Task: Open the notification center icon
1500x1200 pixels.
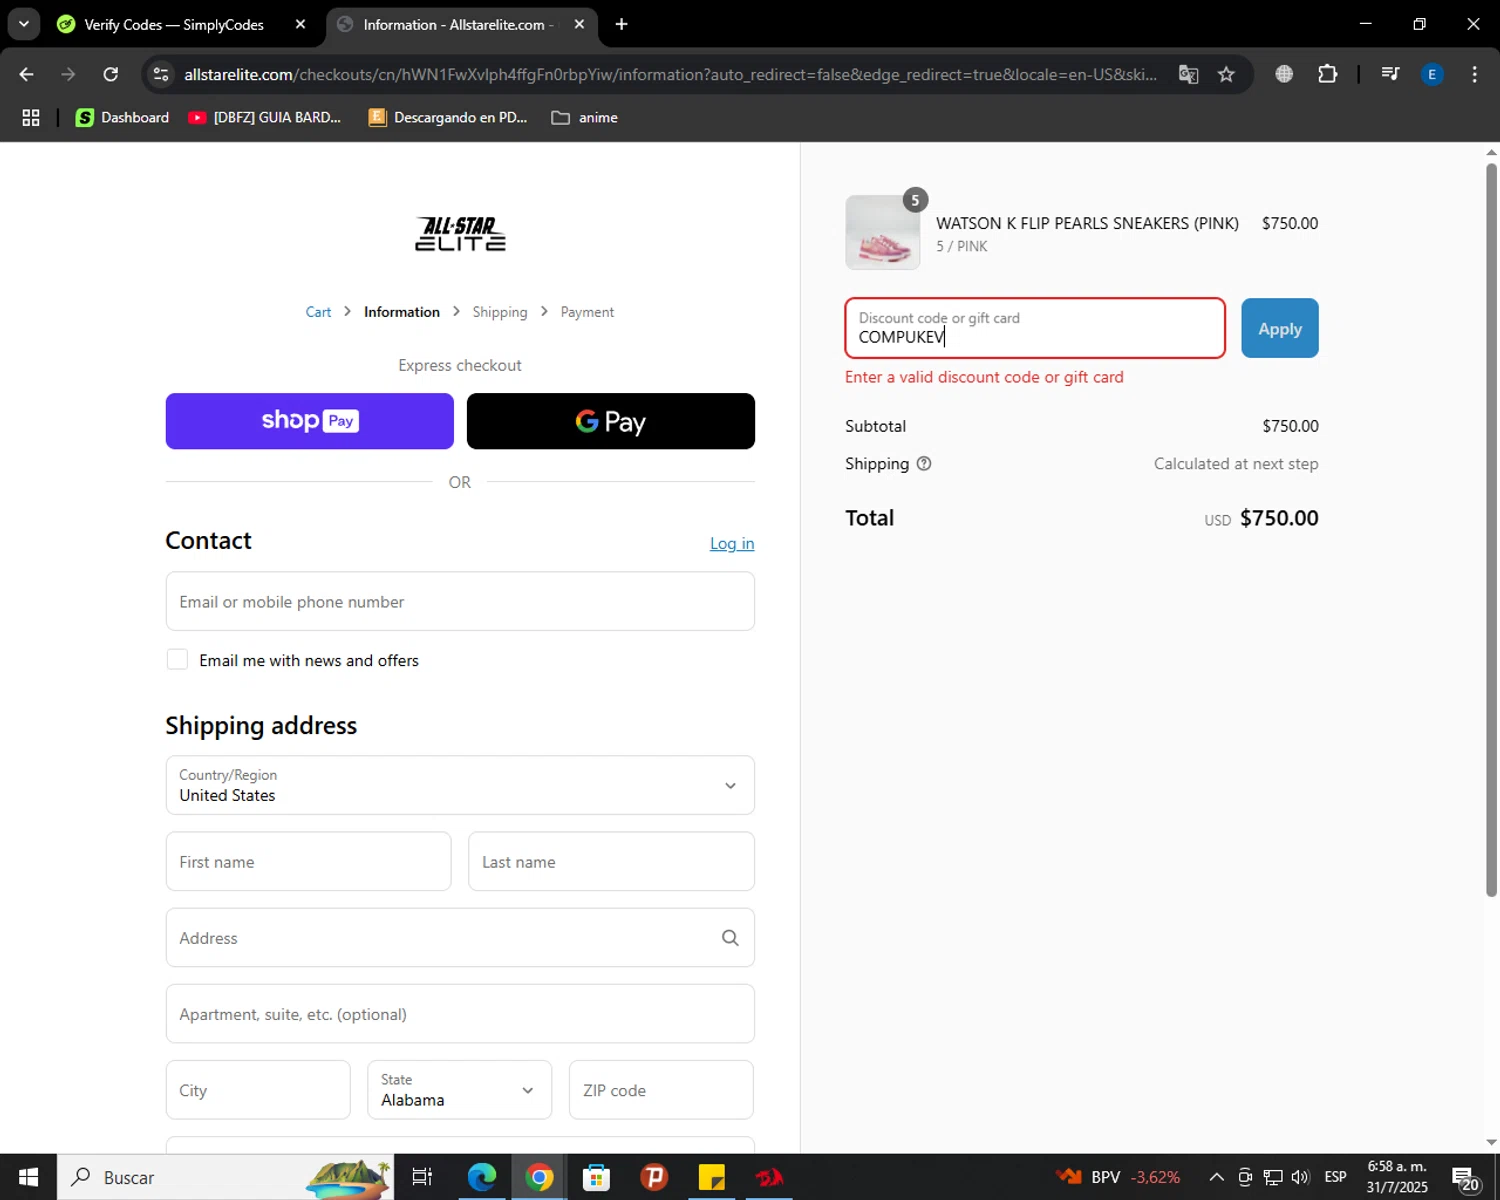Action: [x=1466, y=1178]
